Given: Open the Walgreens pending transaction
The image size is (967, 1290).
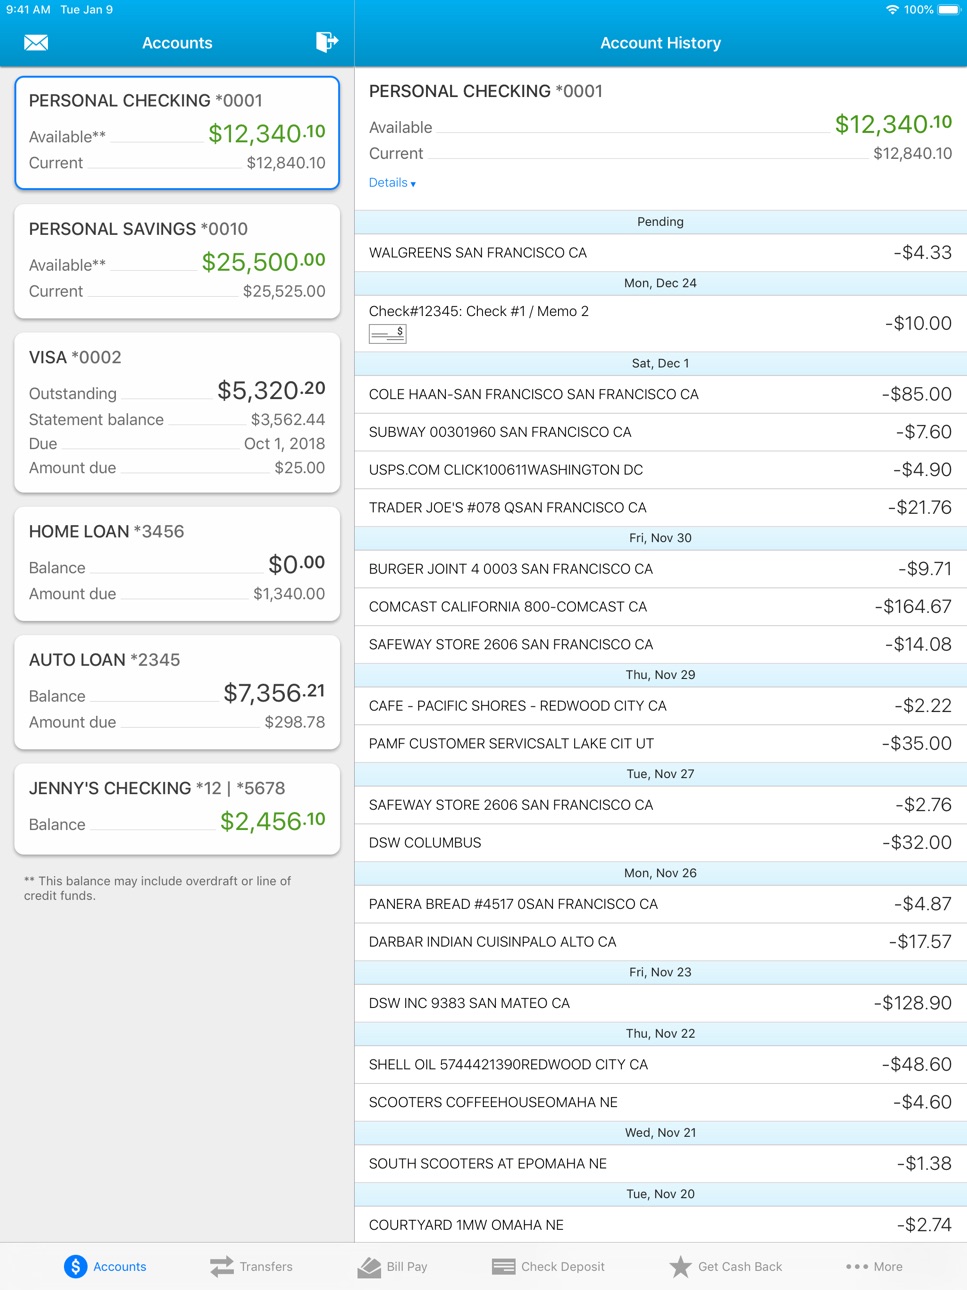Looking at the screenshot, I should click(x=661, y=253).
